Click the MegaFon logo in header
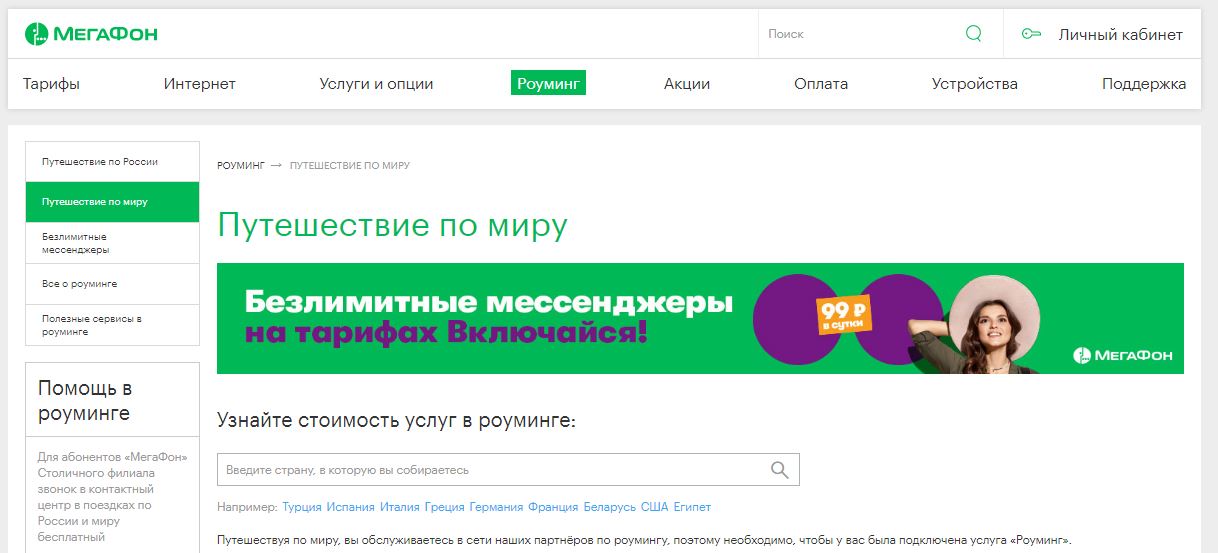This screenshot has width=1218, height=553. coord(91,34)
